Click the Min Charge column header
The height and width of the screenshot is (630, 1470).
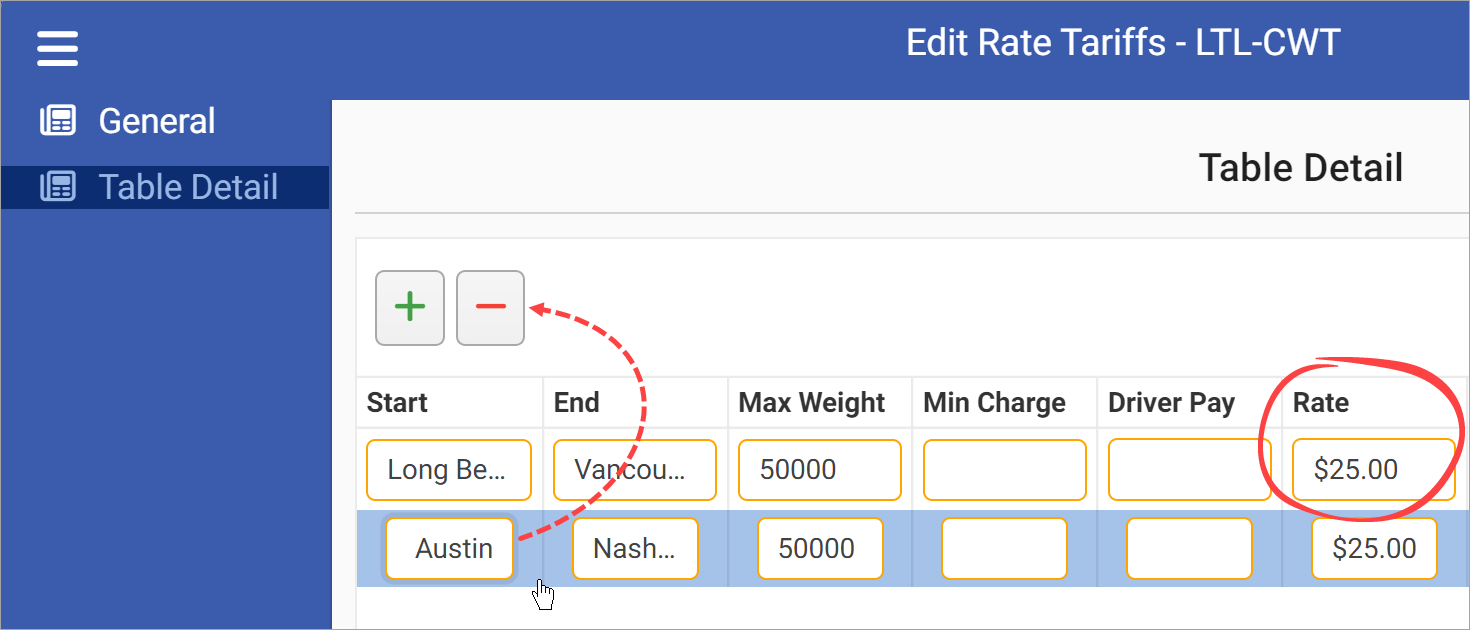[x=991, y=402]
